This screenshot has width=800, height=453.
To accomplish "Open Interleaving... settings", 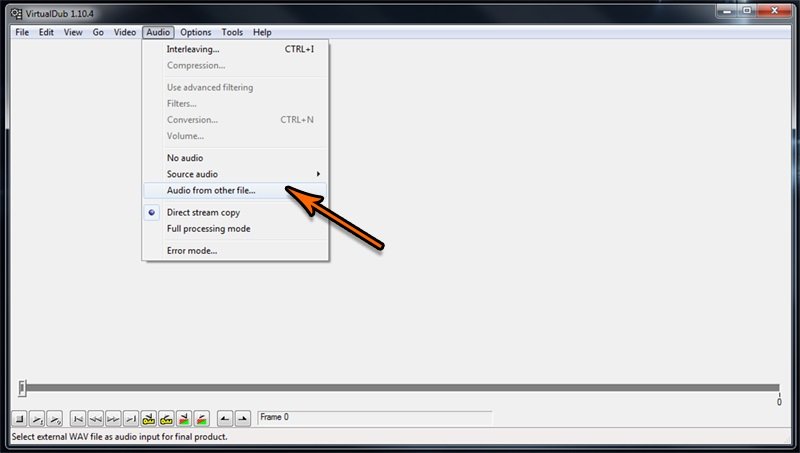I will coord(193,49).
